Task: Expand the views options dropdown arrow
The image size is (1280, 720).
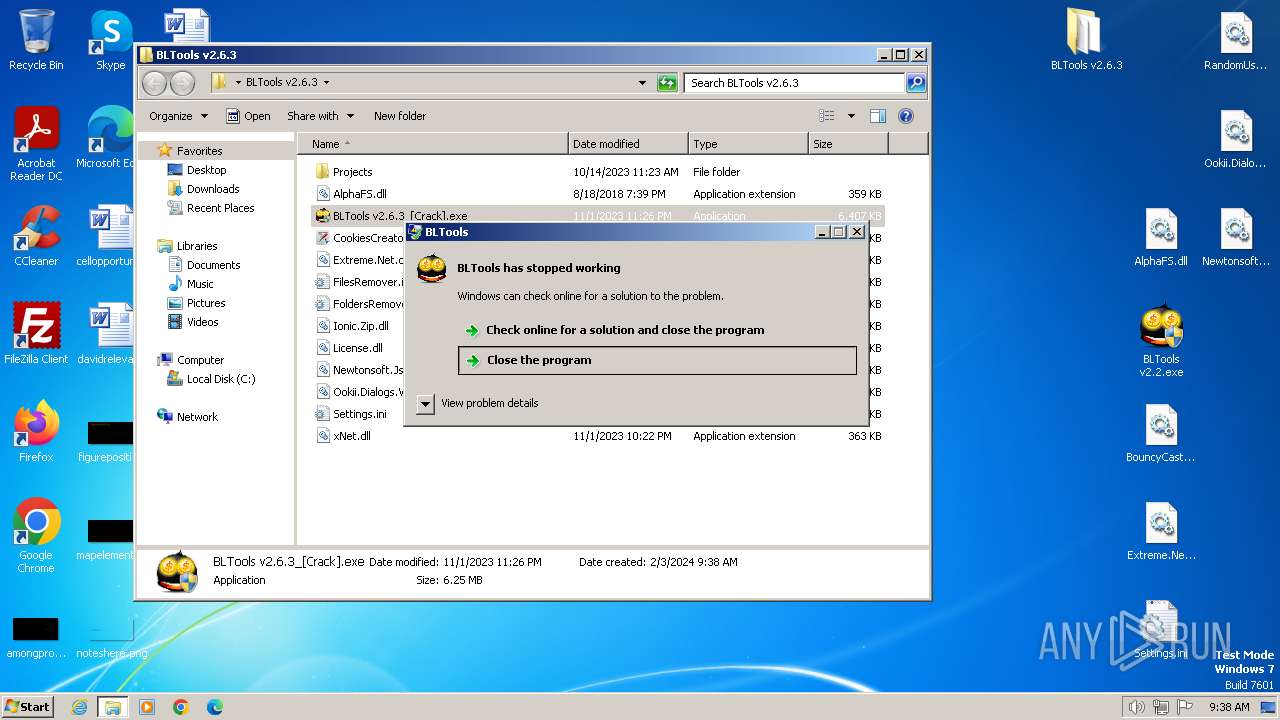Action: tap(851, 116)
